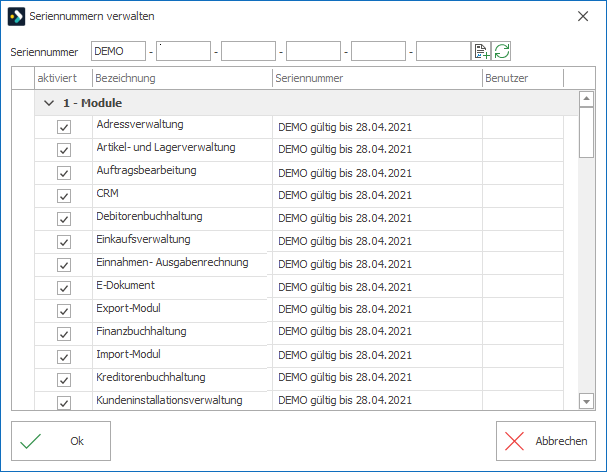Collapse the 1 - Module group
This screenshot has width=607, height=472.
tap(49, 103)
